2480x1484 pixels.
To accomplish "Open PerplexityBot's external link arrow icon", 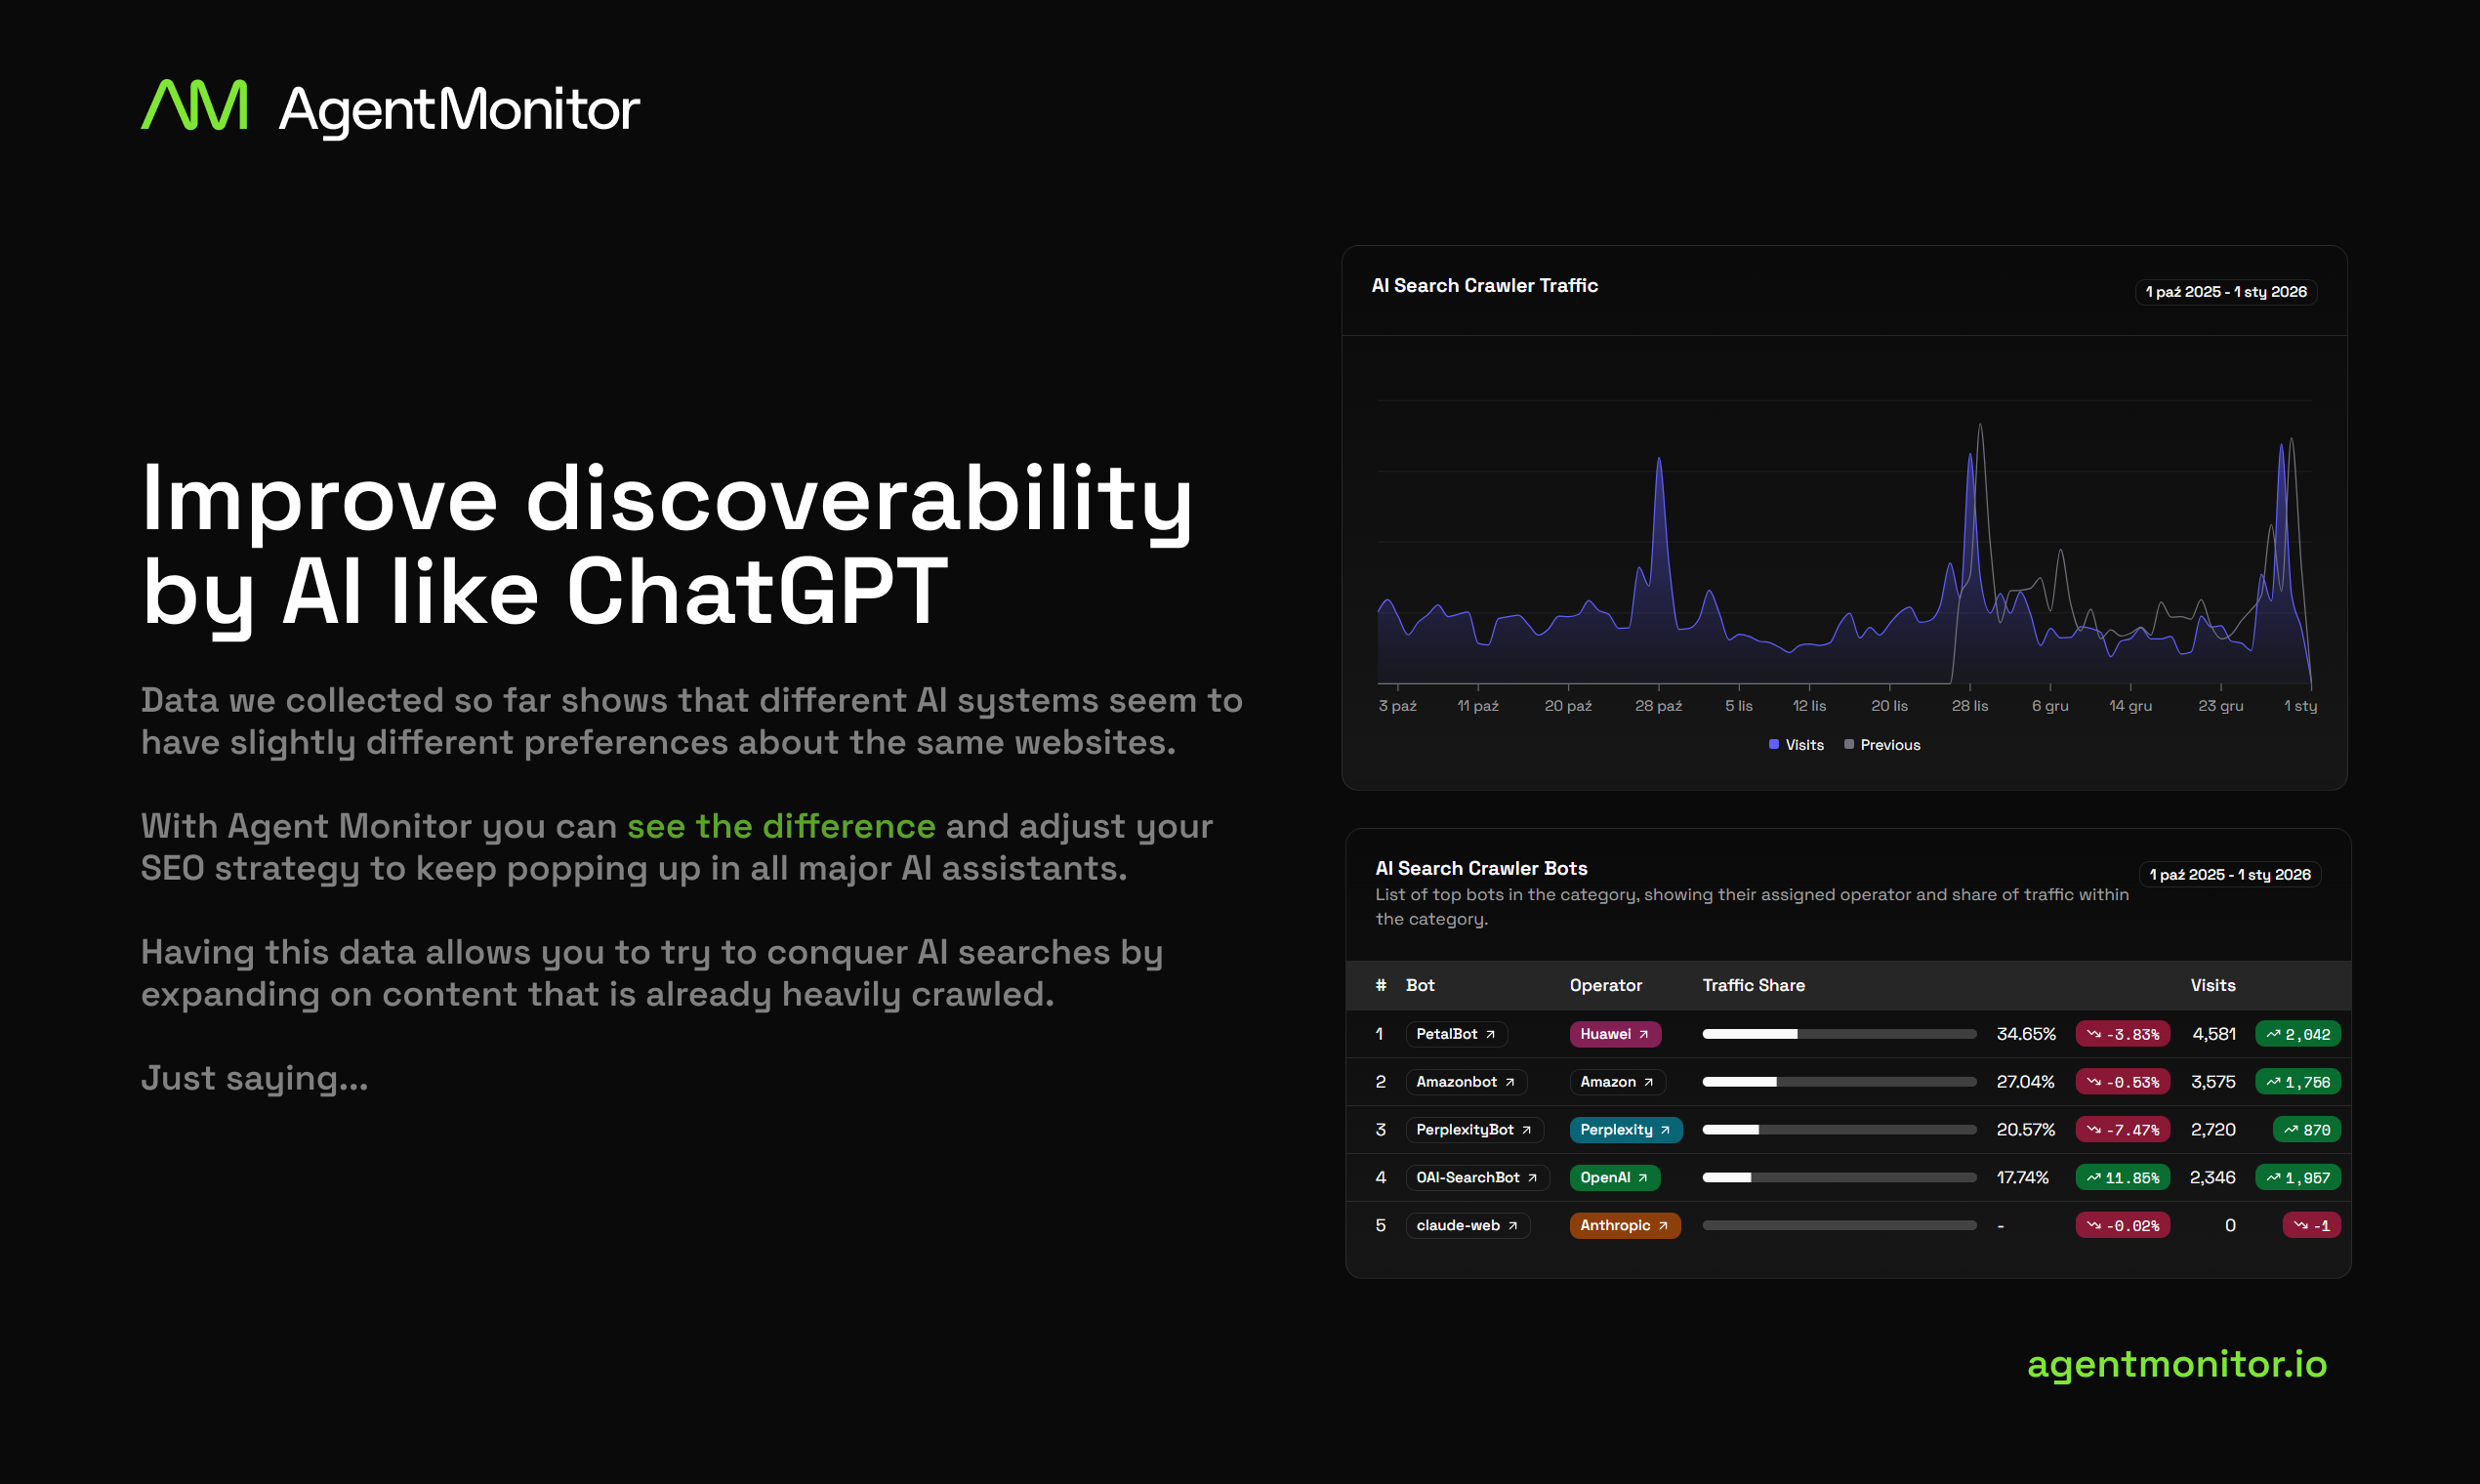I will tap(1525, 1130).
